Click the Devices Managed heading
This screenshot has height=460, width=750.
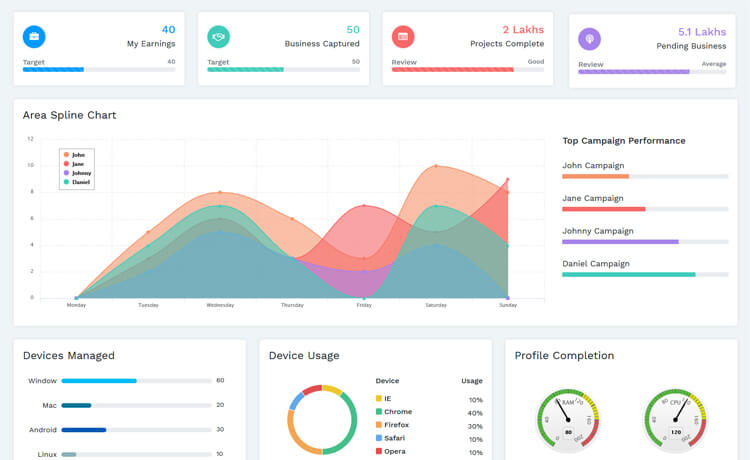tap(69, 356)
